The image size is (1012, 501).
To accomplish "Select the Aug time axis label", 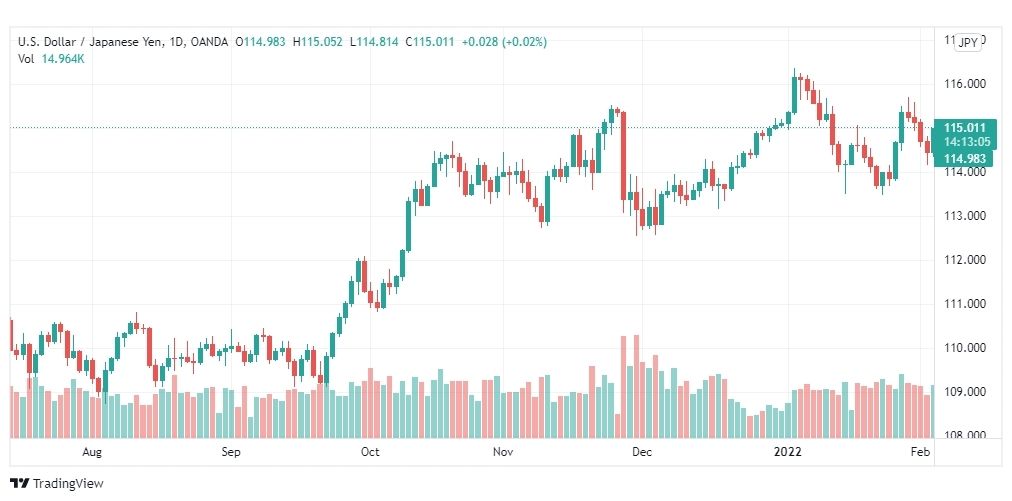I will coord(92,452).
